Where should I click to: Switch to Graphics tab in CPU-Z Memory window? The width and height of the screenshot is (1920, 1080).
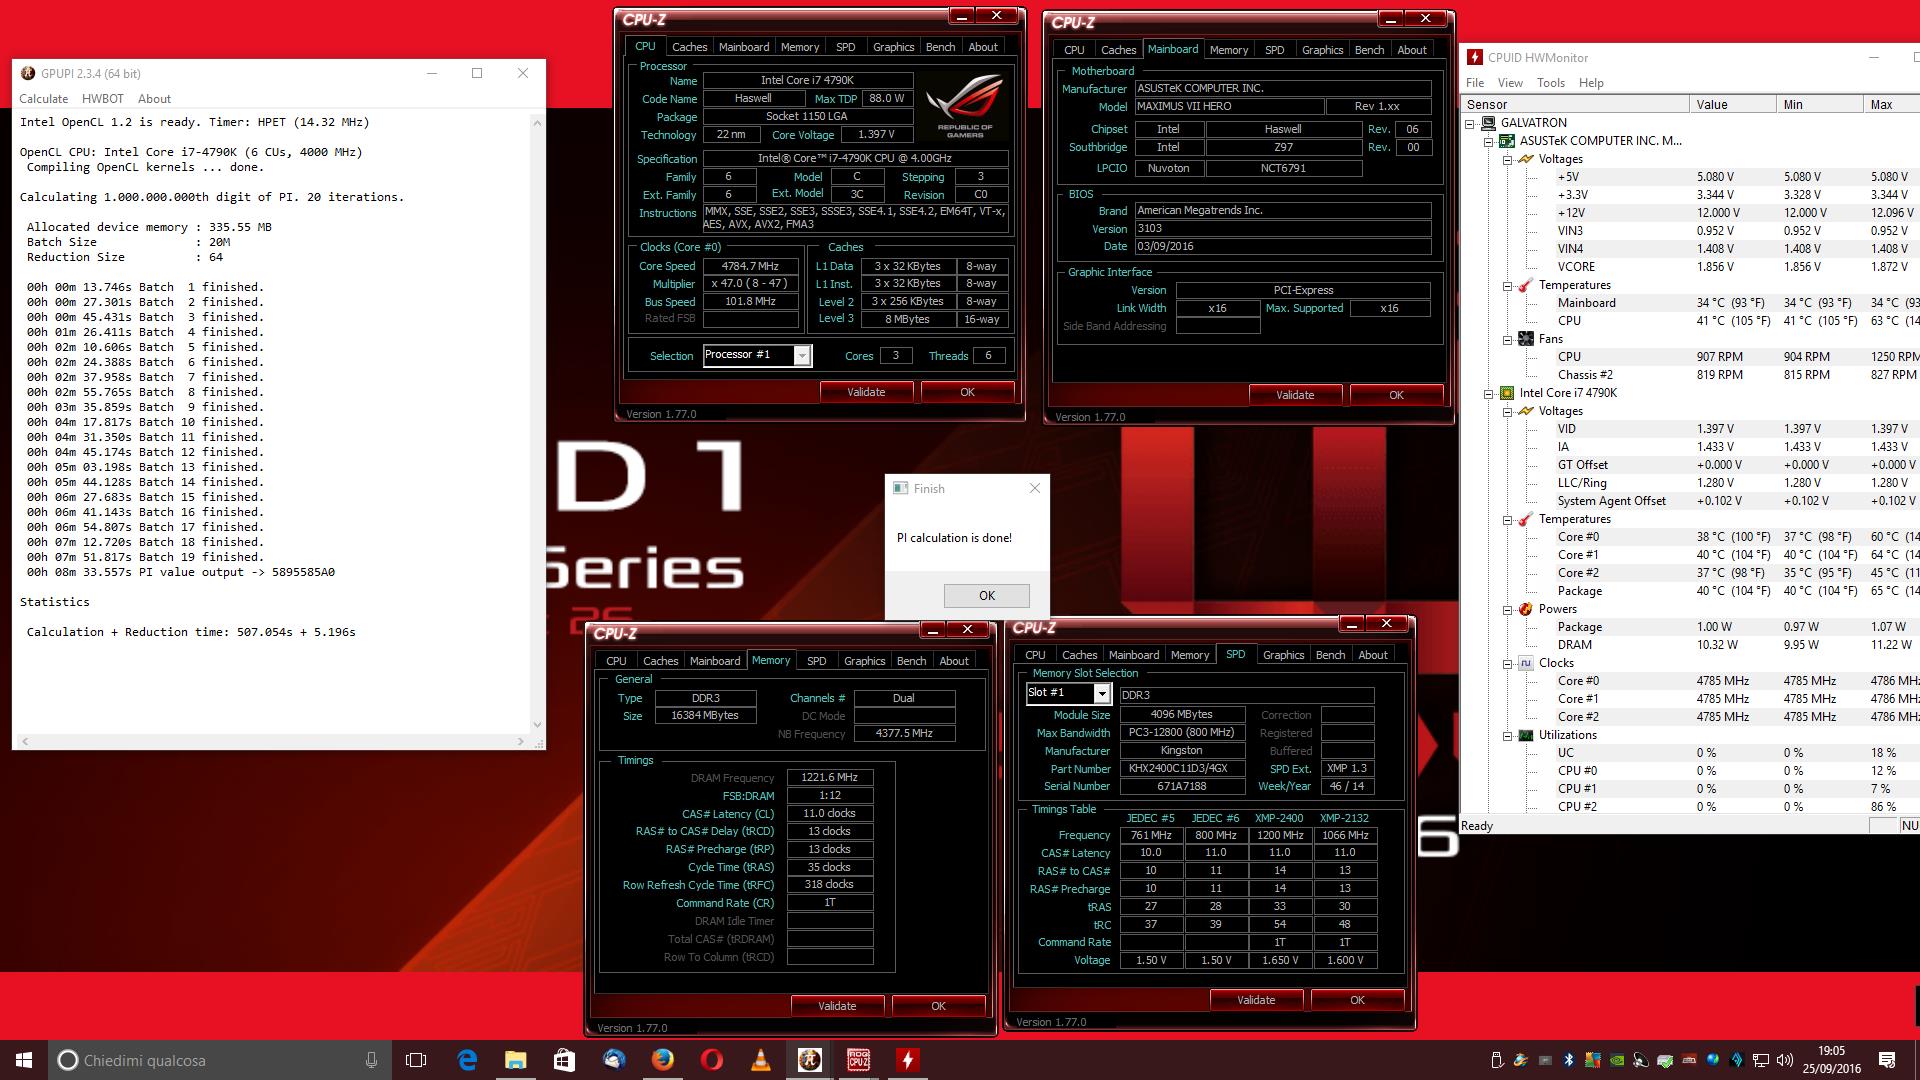pos(864,661)
